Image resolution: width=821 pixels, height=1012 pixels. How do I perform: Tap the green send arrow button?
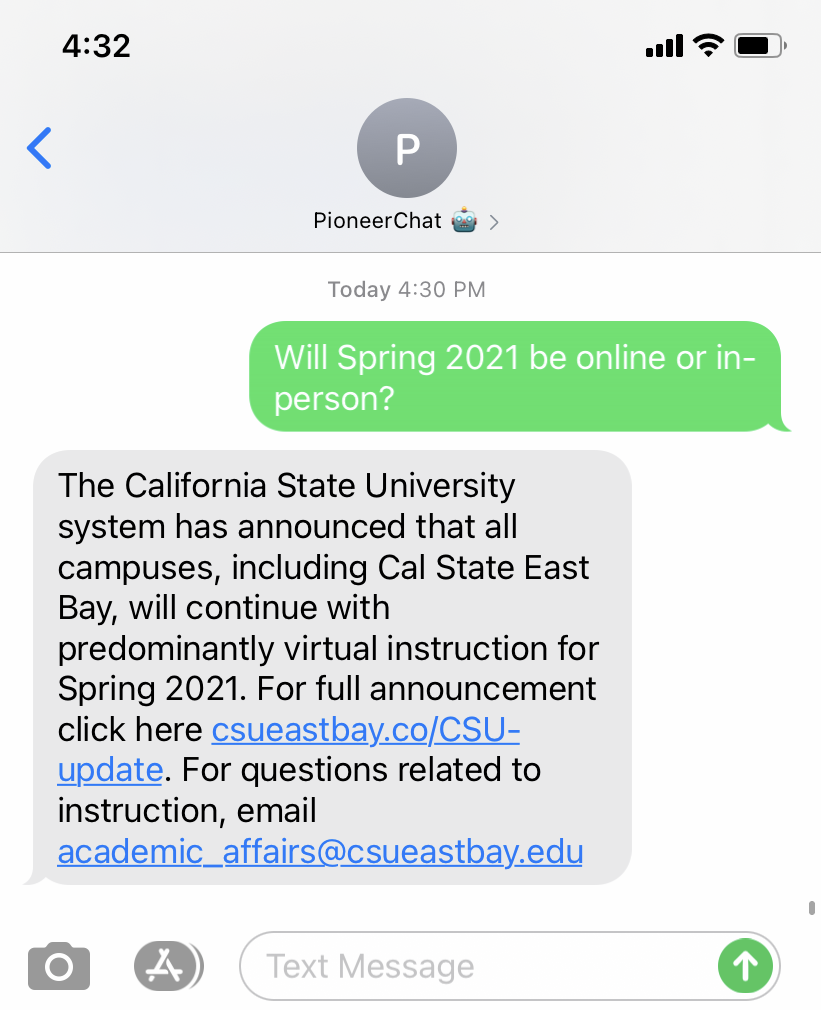coord(745,966)
